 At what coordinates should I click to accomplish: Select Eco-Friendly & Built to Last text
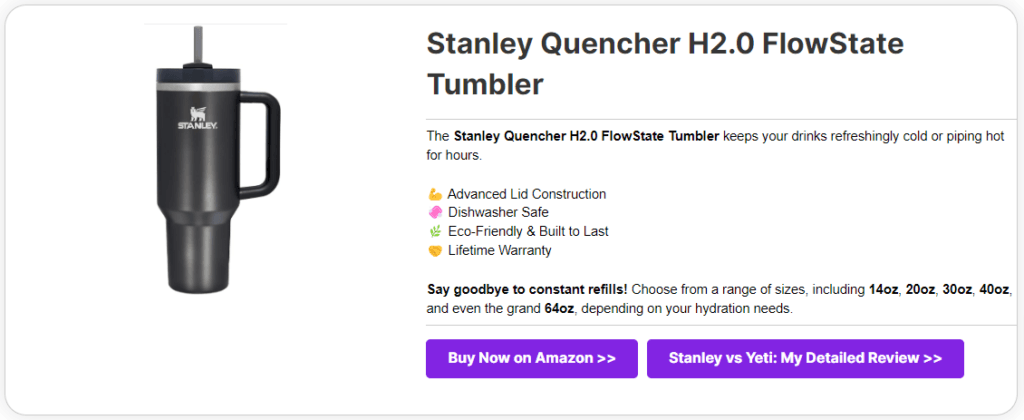[x=528, y=231]
